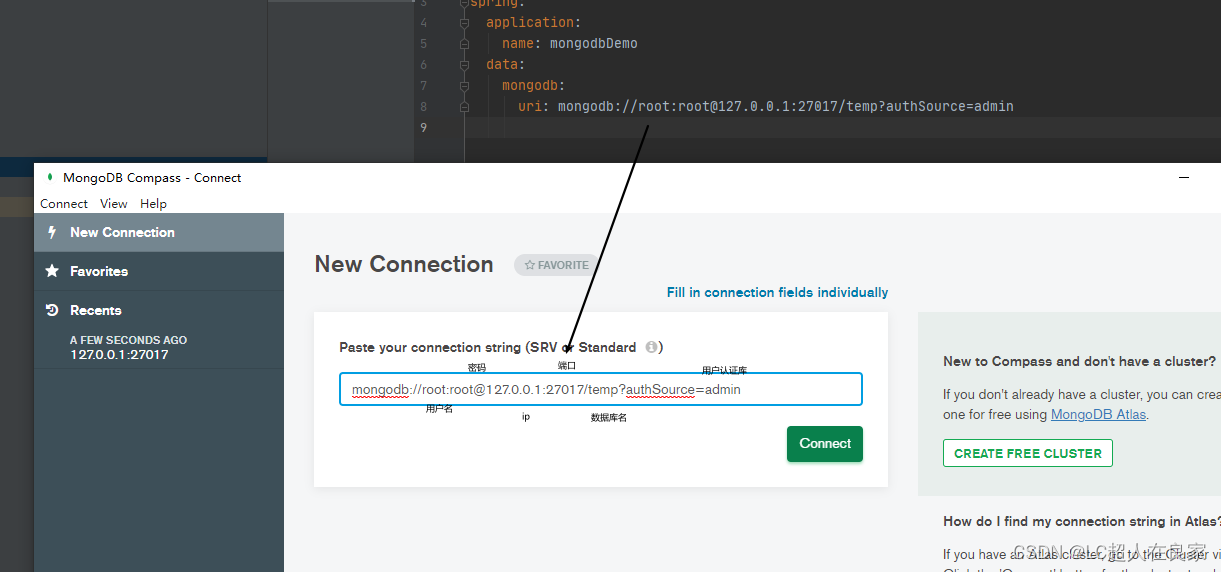The height and width of the screenshot is (572, 1221).
Task: Click 'A FEW SECONDS AGO' timestamp in Recents
Action: (x=128, y=340)
